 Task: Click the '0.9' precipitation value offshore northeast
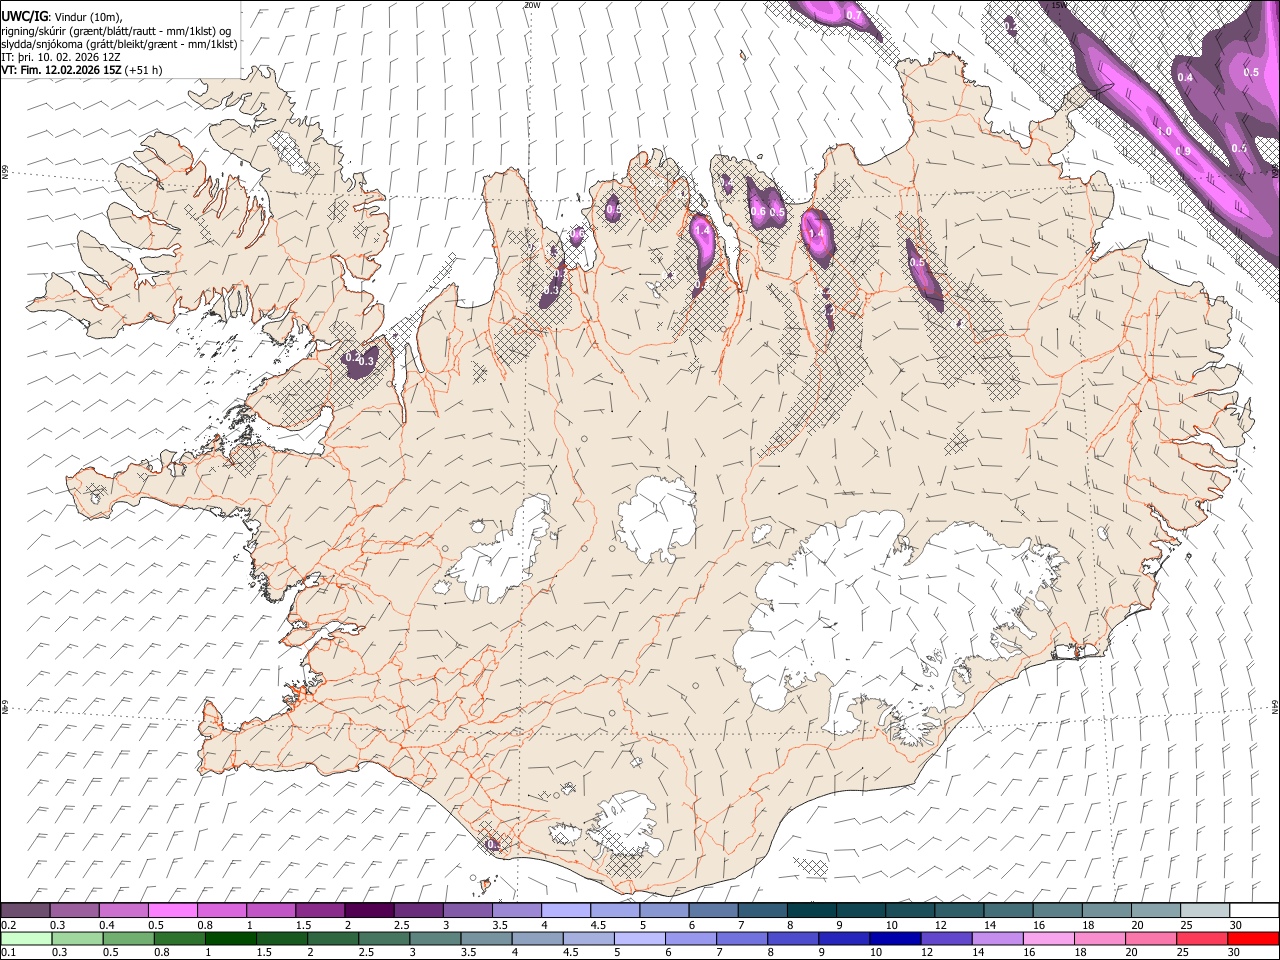(x=1183, y=151)
